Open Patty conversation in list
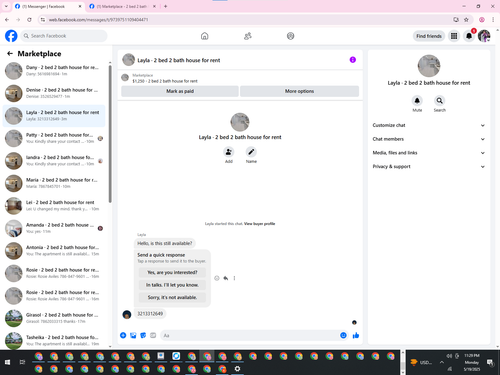Image resolution: width=500 pixels, height=375 pixels. point(54,138)
